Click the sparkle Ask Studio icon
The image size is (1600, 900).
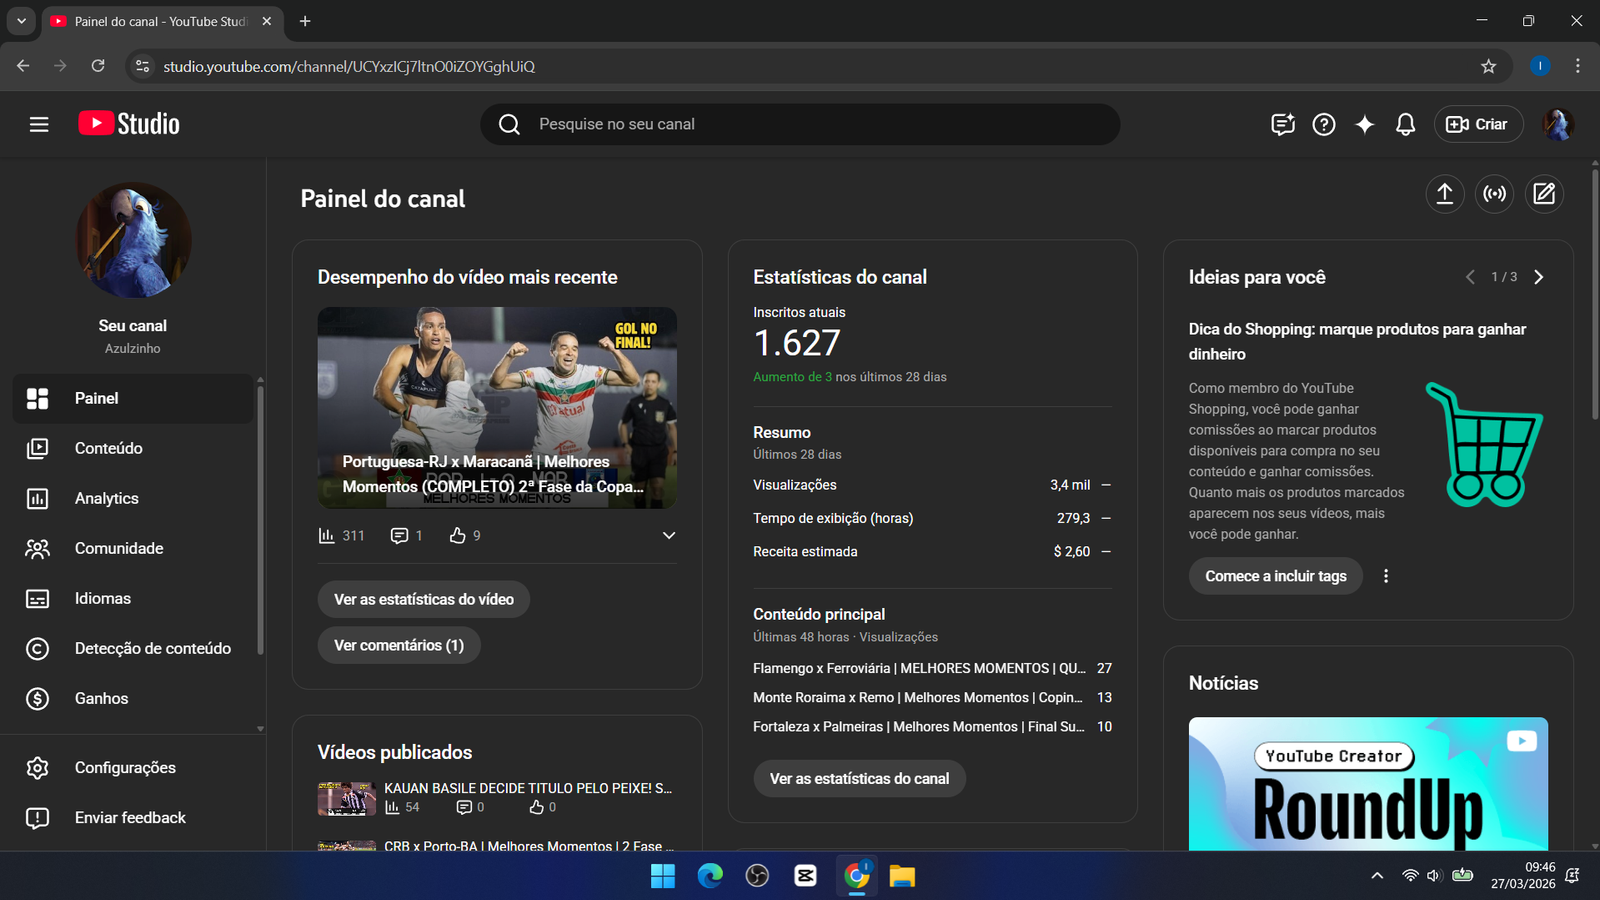[1364, 124]
